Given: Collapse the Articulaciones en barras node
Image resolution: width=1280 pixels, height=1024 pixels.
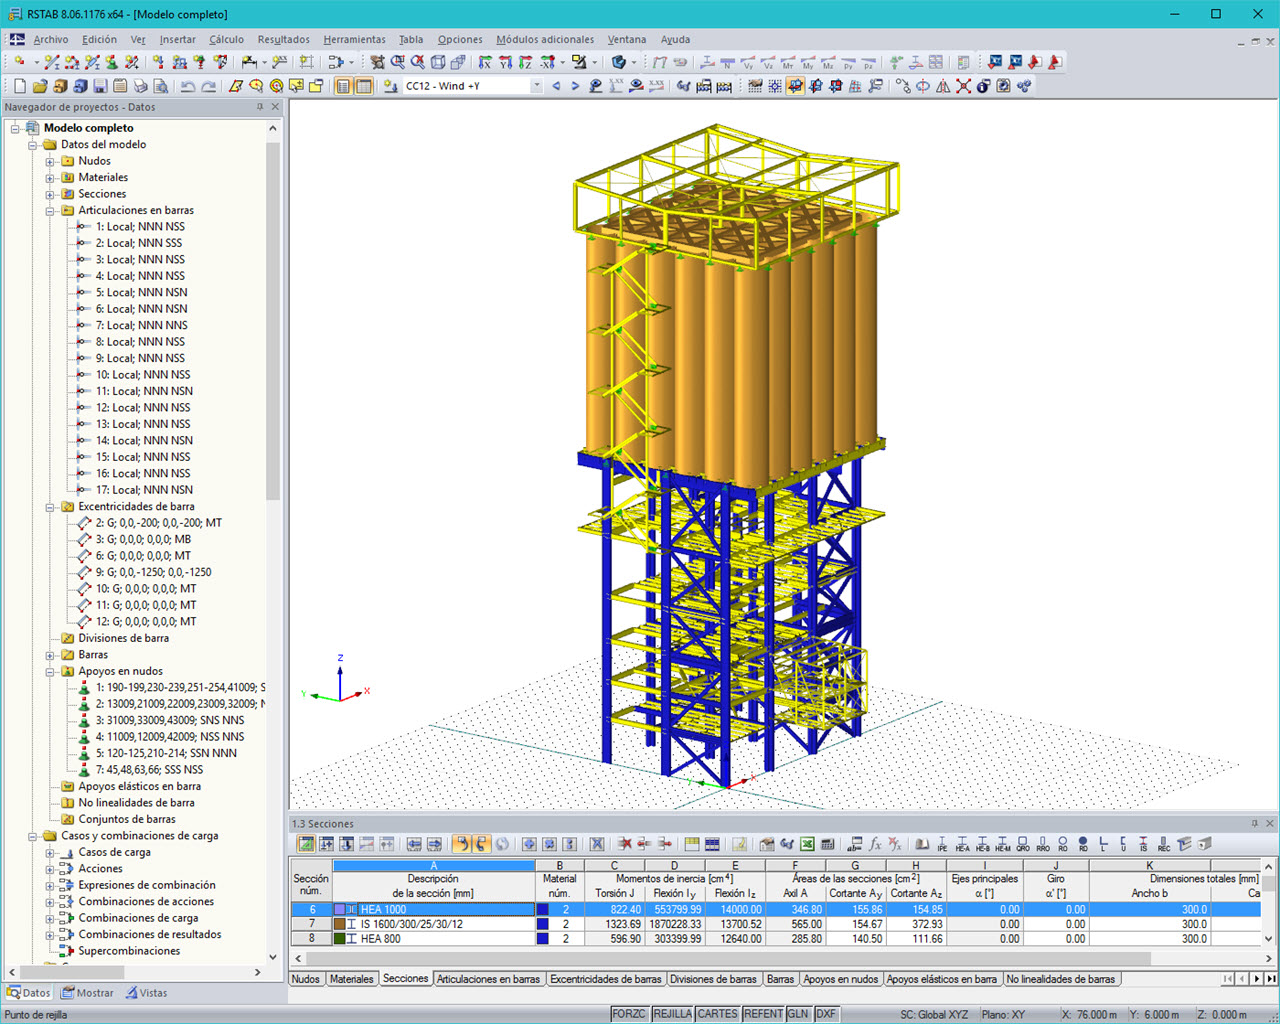Looking at the screenshot, I should pos(50,211).
